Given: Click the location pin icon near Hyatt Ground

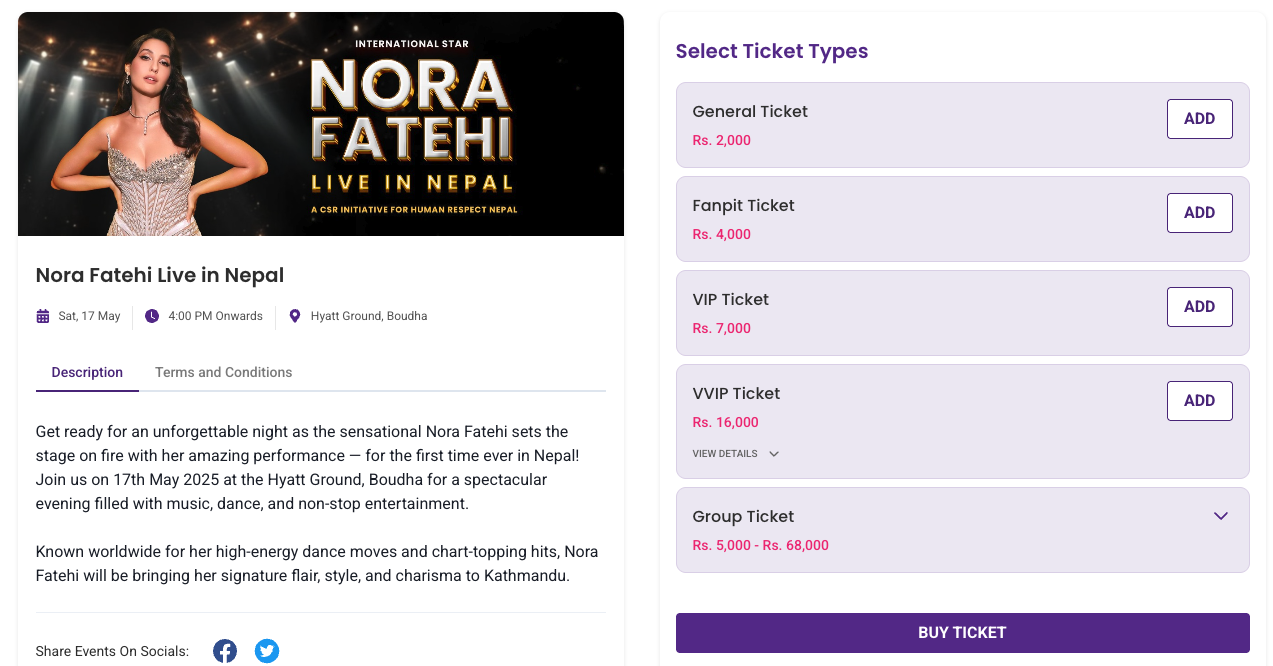Looking at the screenshot, I should pos(295,316).
